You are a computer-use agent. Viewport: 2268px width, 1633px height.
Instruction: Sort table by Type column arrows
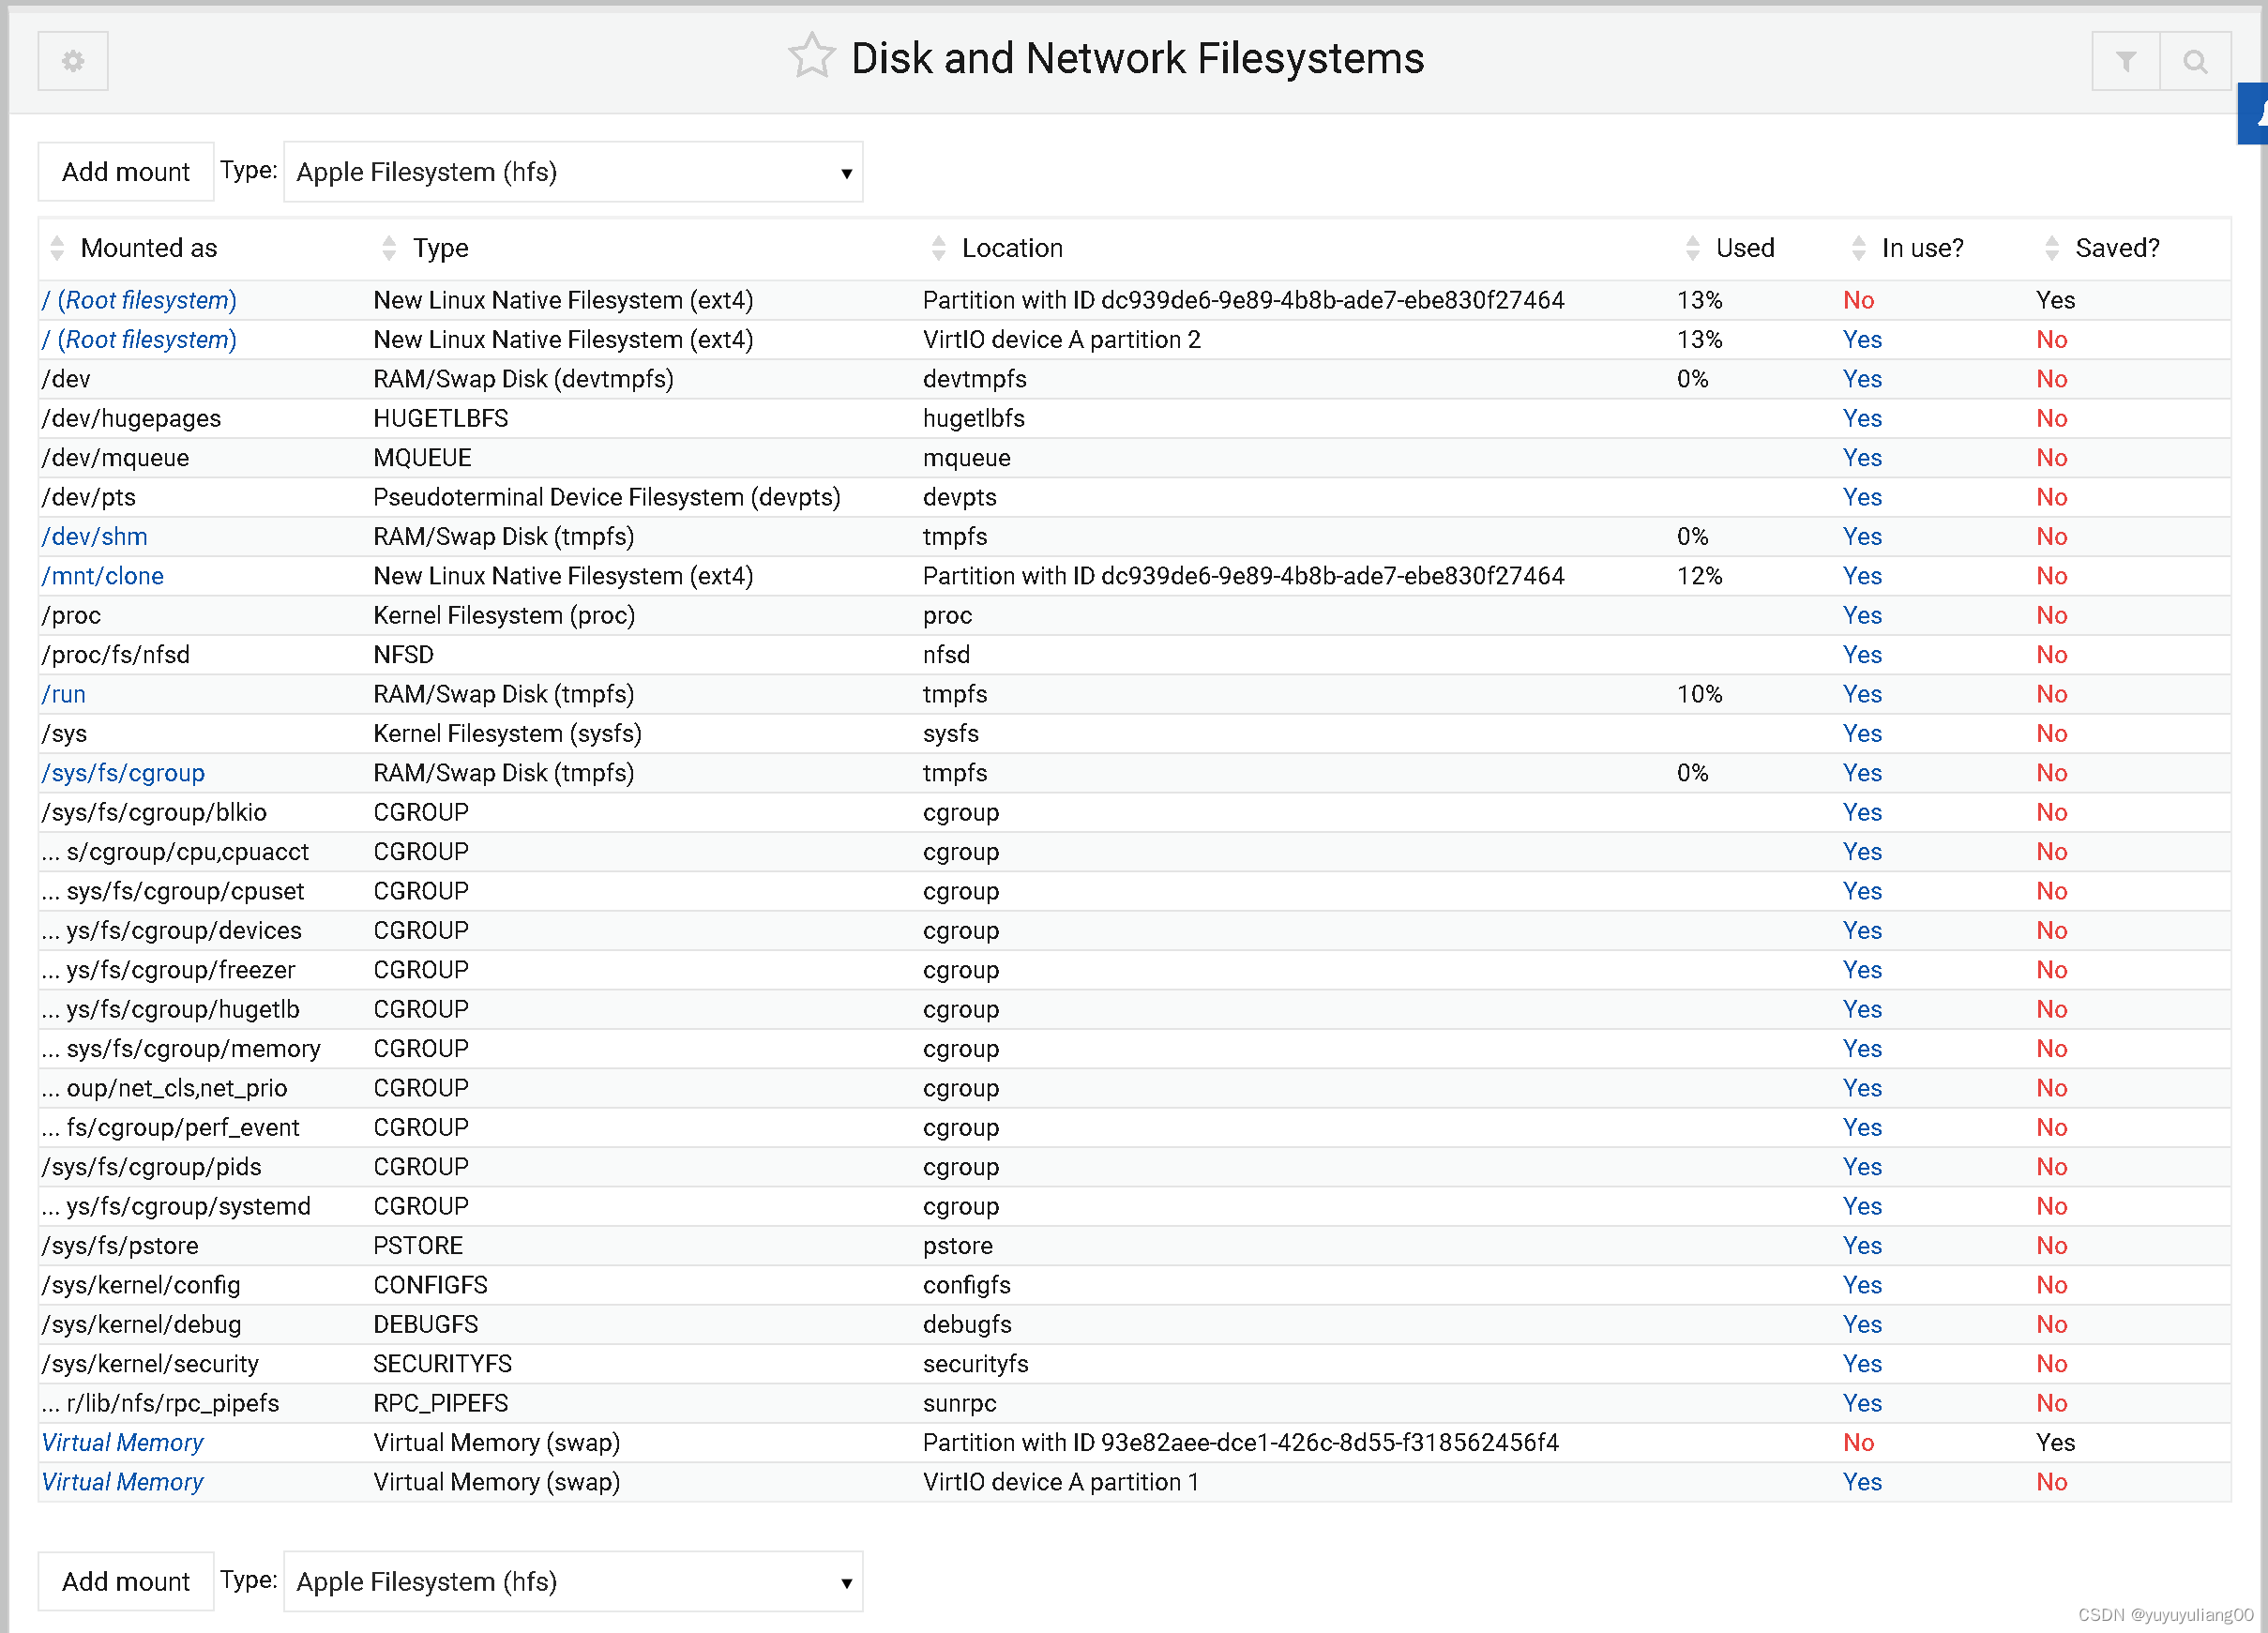click(389, 248)
